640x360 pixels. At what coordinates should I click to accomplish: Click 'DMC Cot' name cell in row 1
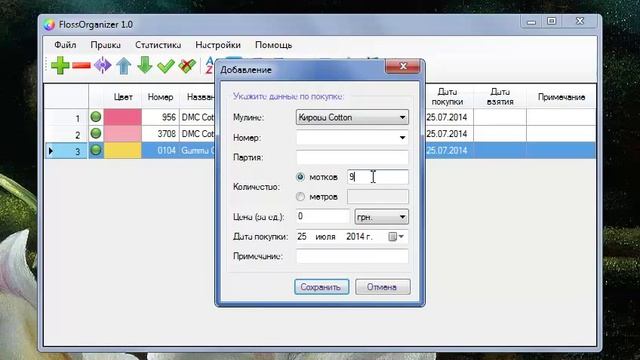198,117
